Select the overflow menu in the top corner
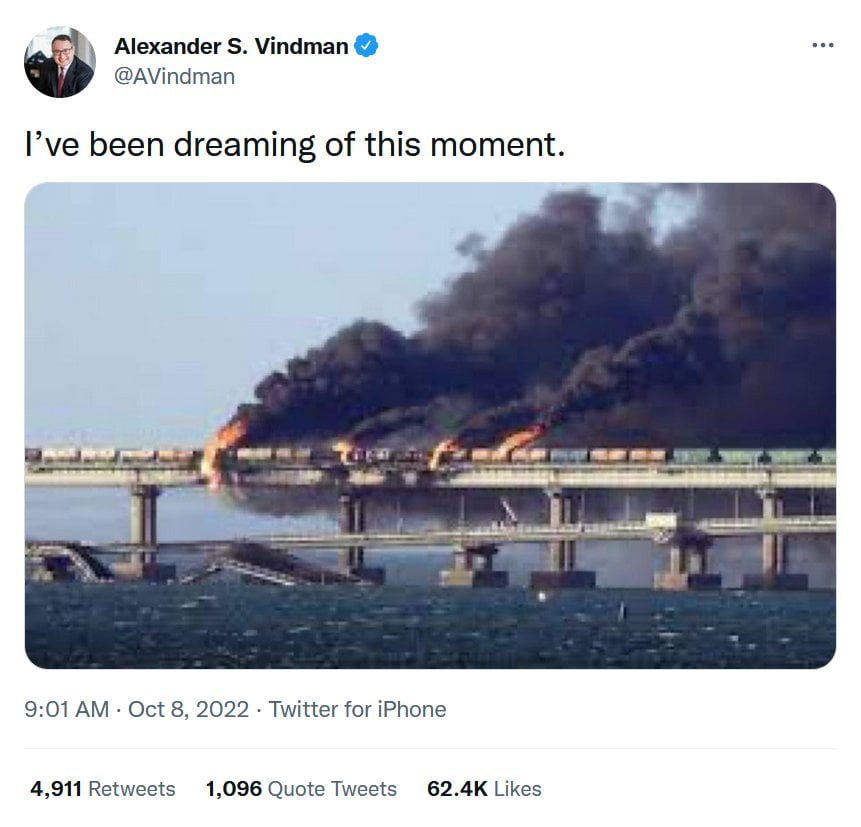 822,44
